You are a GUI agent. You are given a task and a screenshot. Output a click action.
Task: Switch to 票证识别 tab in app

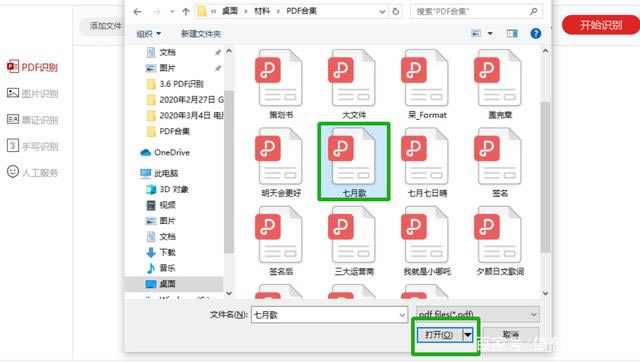click(33, 120)
